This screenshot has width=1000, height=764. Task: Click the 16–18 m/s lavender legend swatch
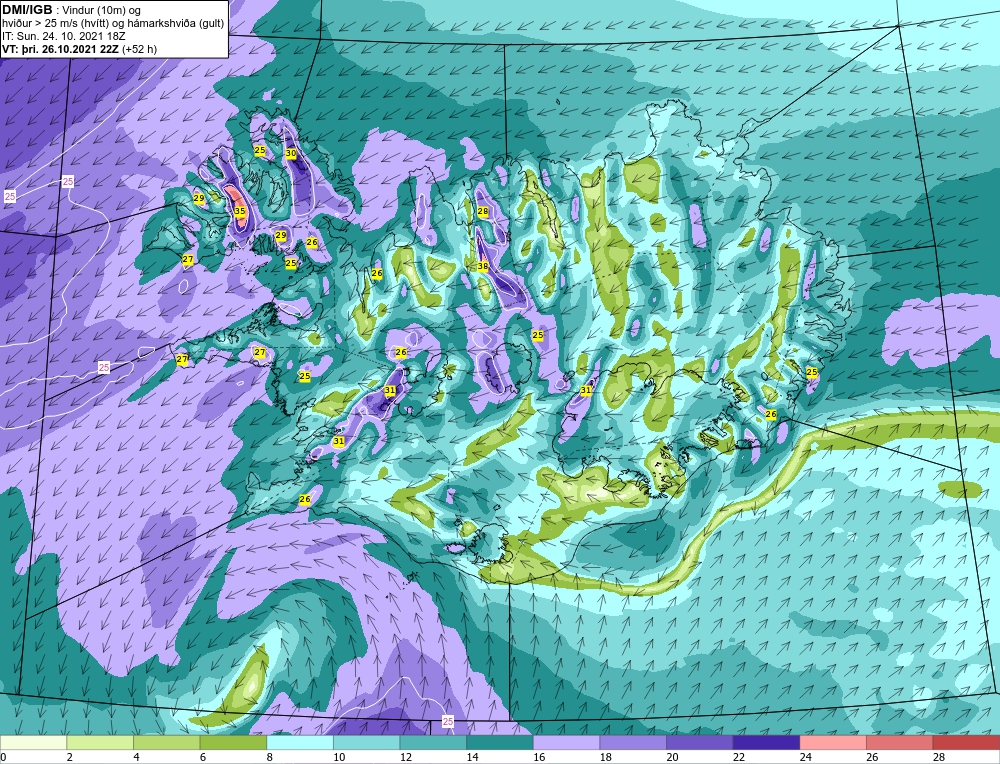pyautogui.click(x=566, y=743)
